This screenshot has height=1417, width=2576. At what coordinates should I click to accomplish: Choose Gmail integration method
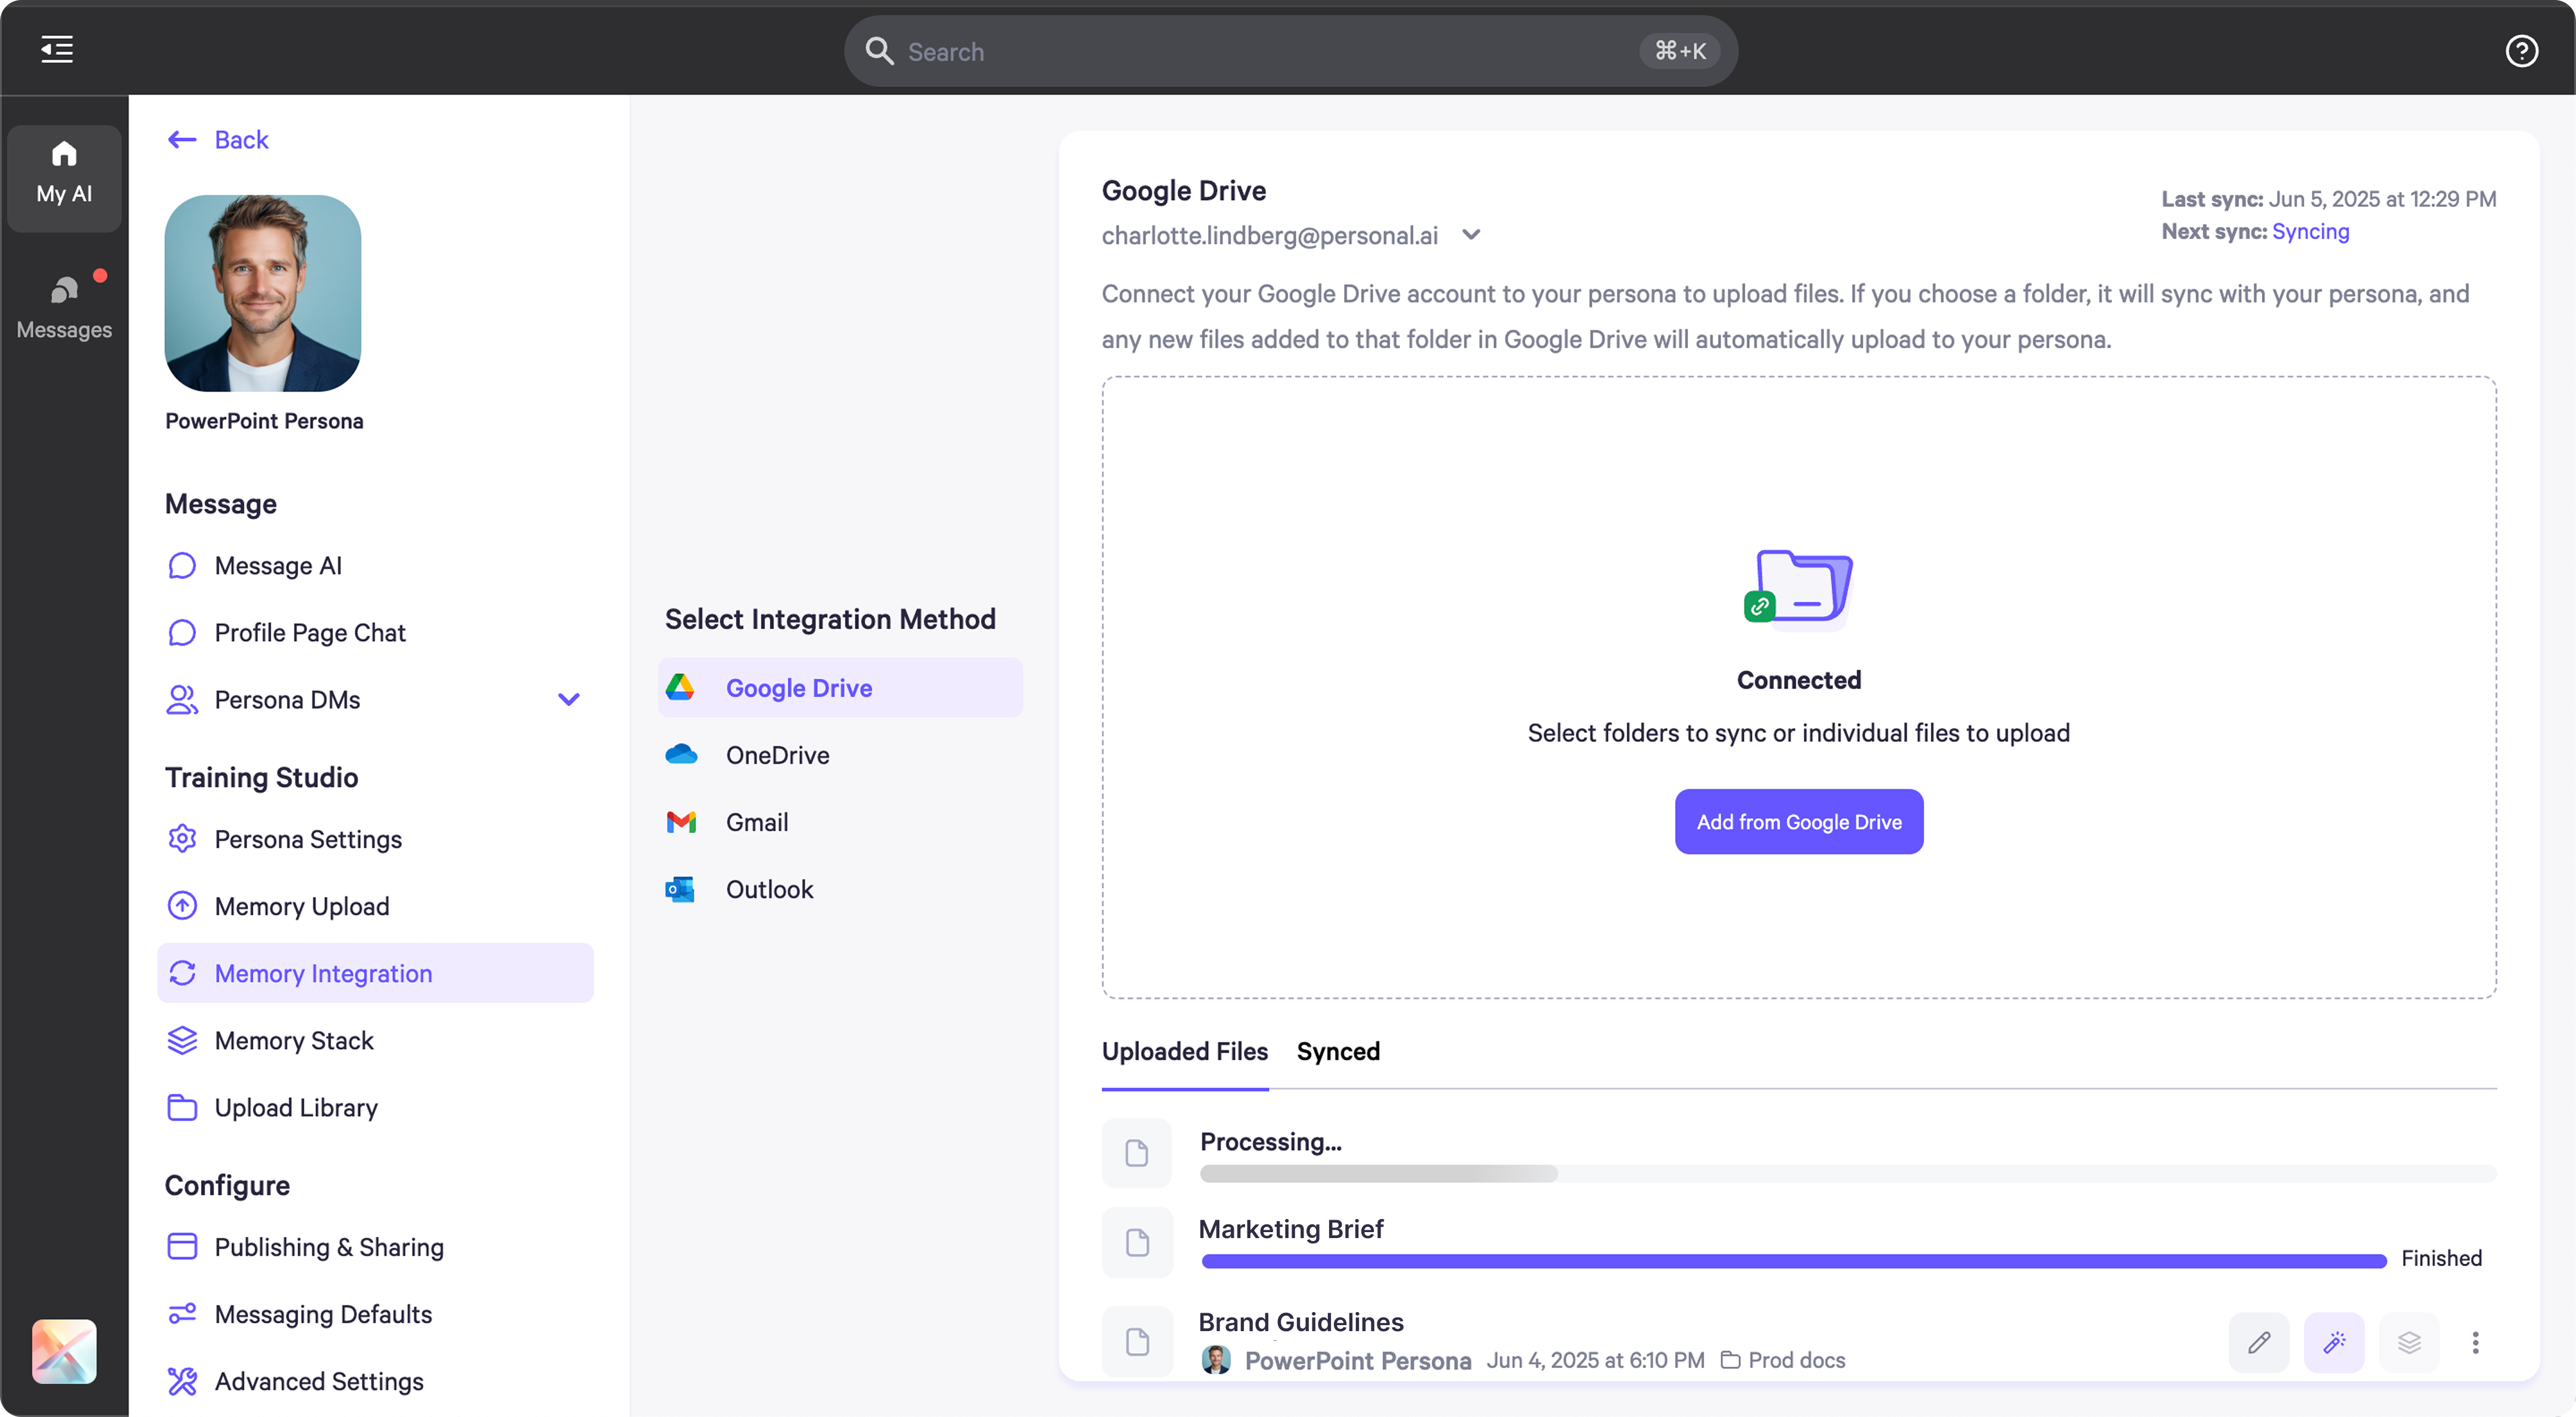click(x=757, y=821)
